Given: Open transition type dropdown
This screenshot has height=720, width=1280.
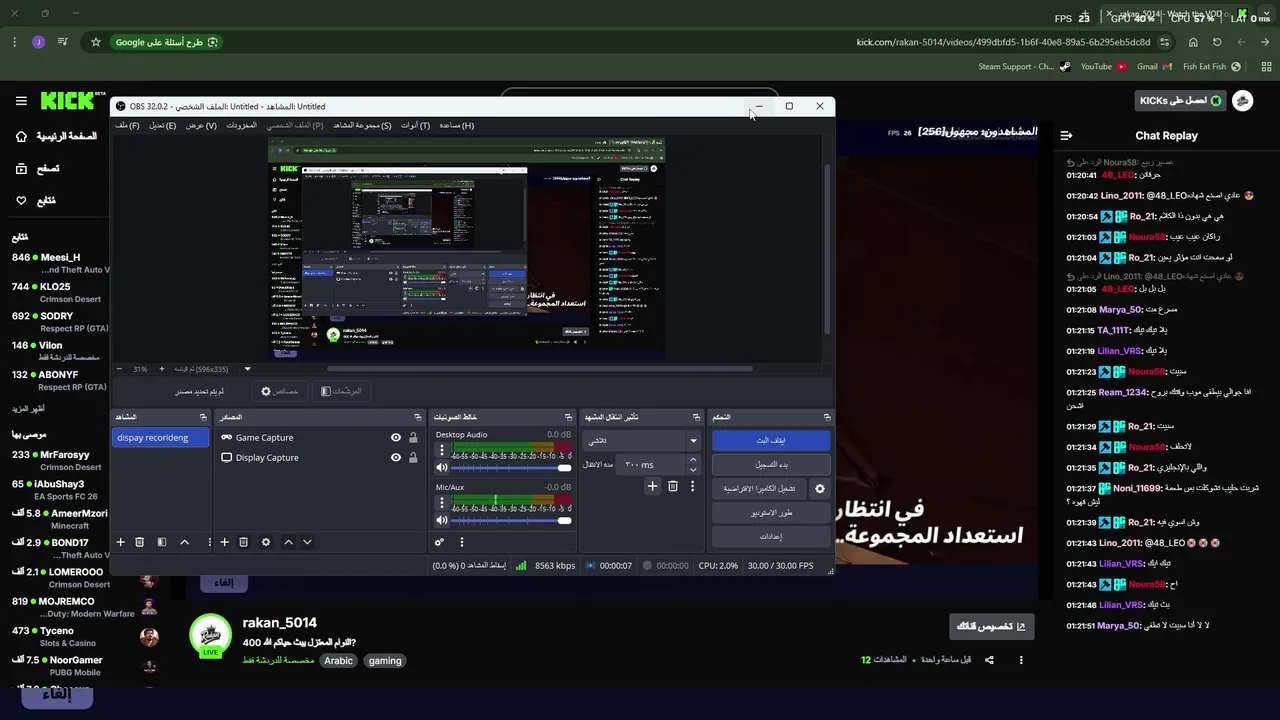Looking at the screenshot, I should pyautogui.click(x=642, y=440).
